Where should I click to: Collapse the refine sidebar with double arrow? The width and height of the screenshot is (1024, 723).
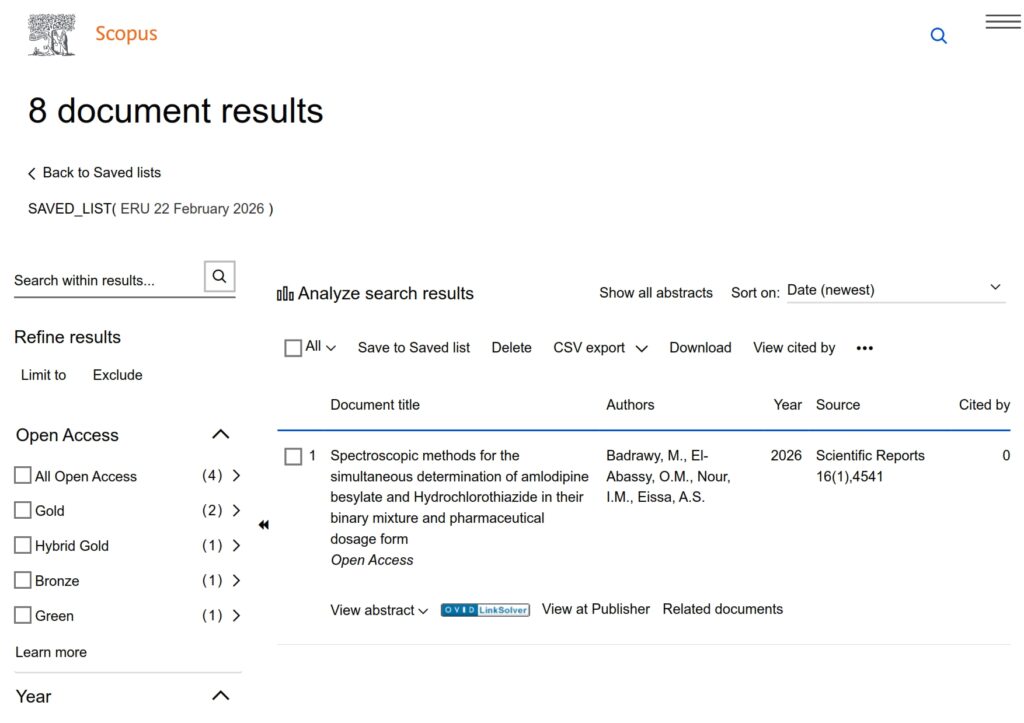click(x=263, y=525)
